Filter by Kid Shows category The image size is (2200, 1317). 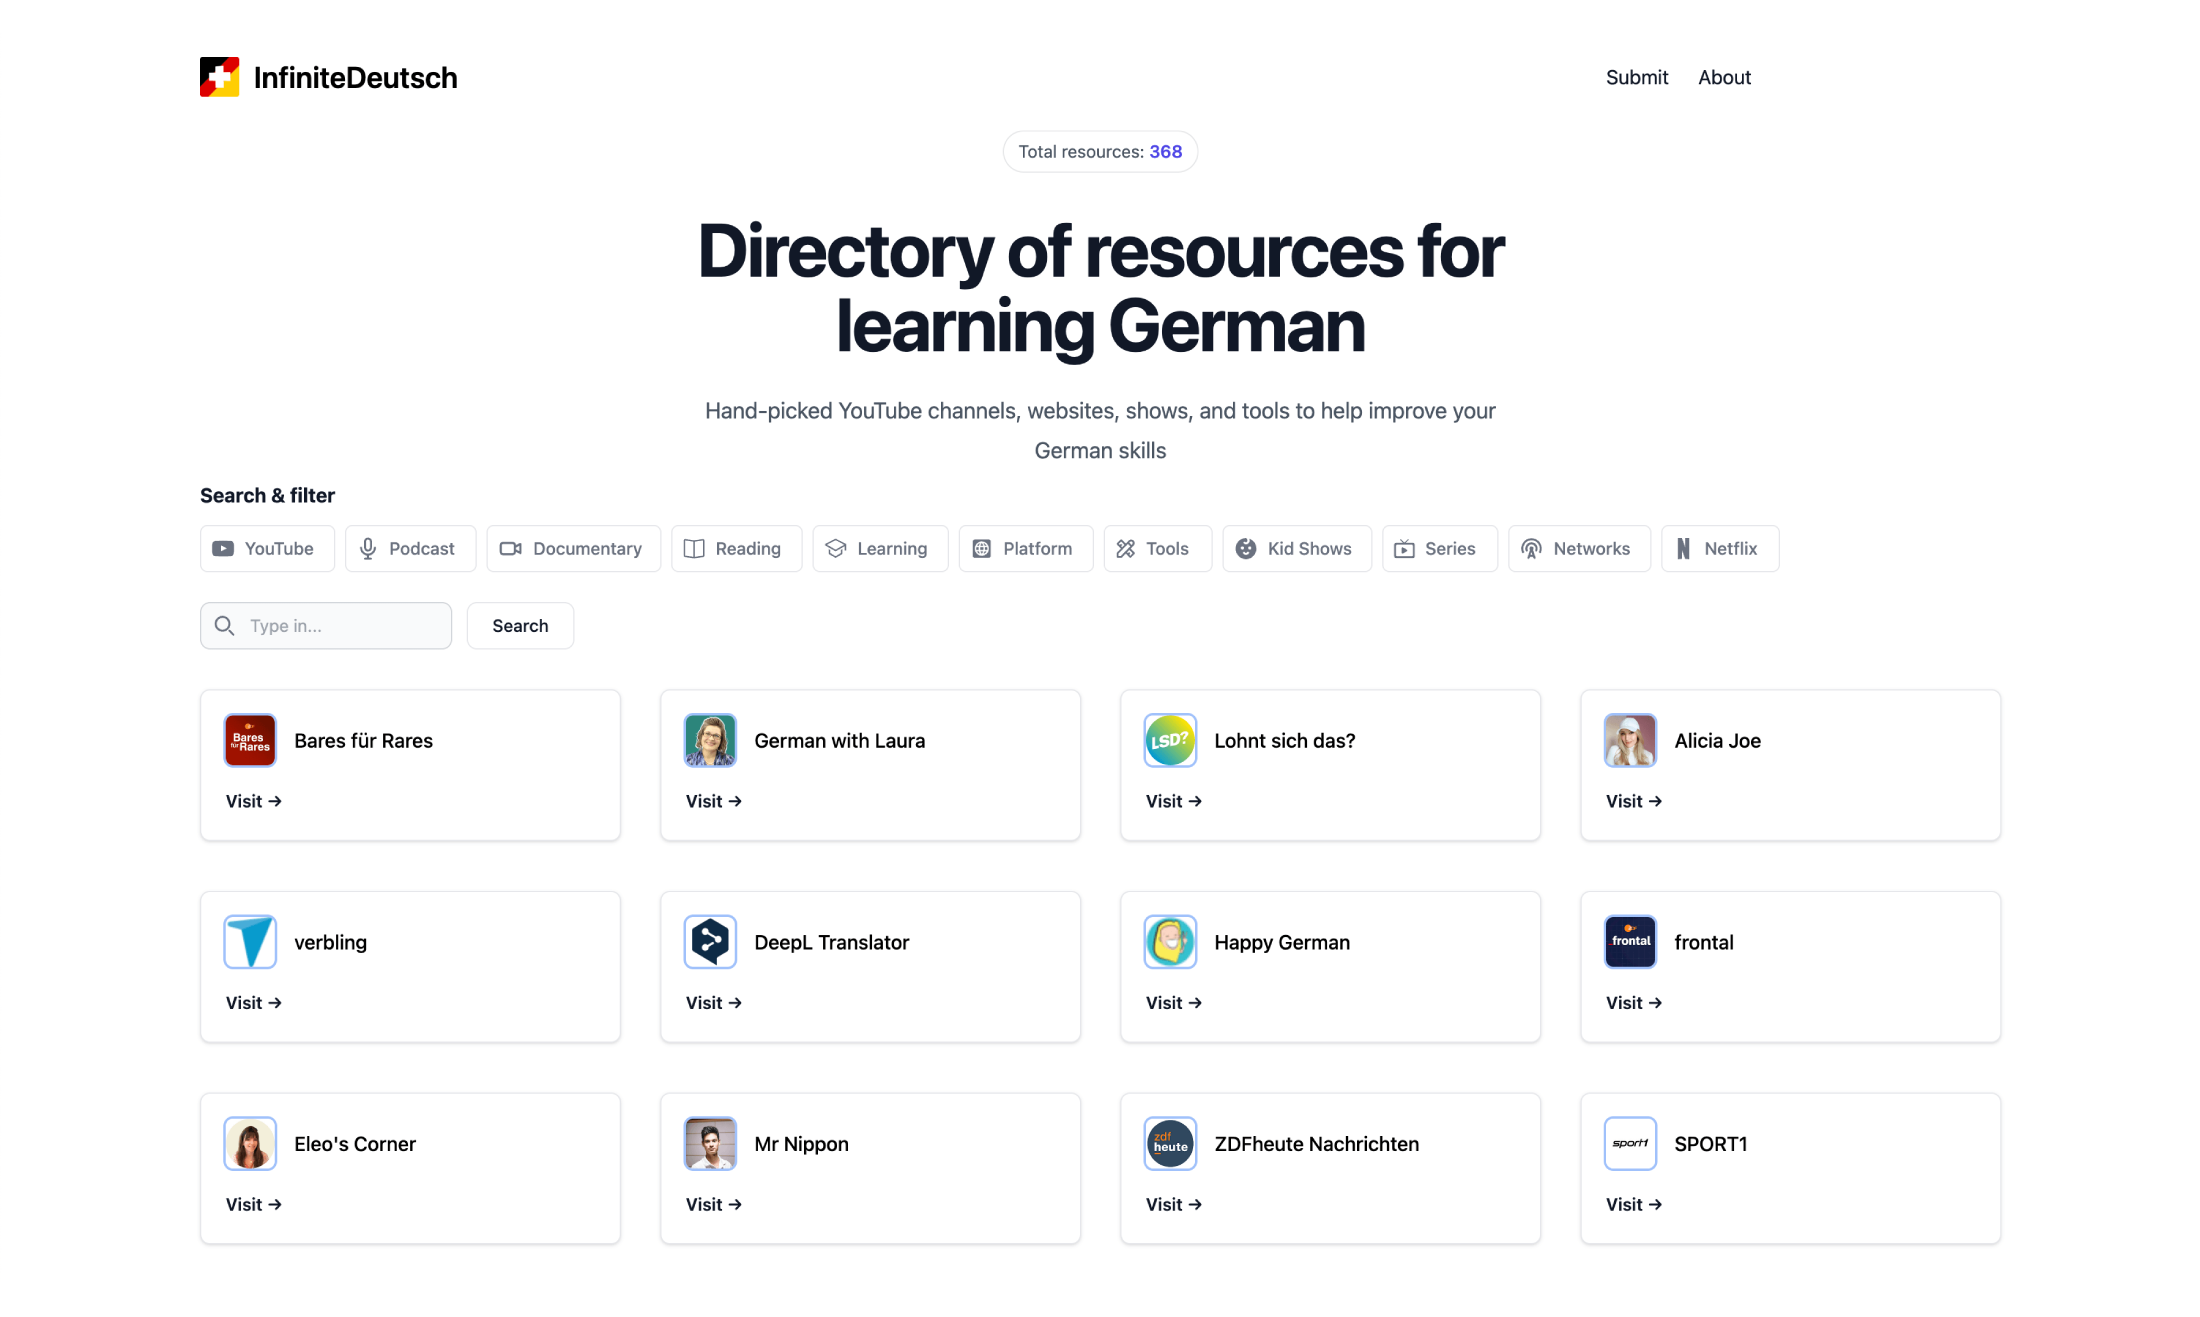point(1297,548)
